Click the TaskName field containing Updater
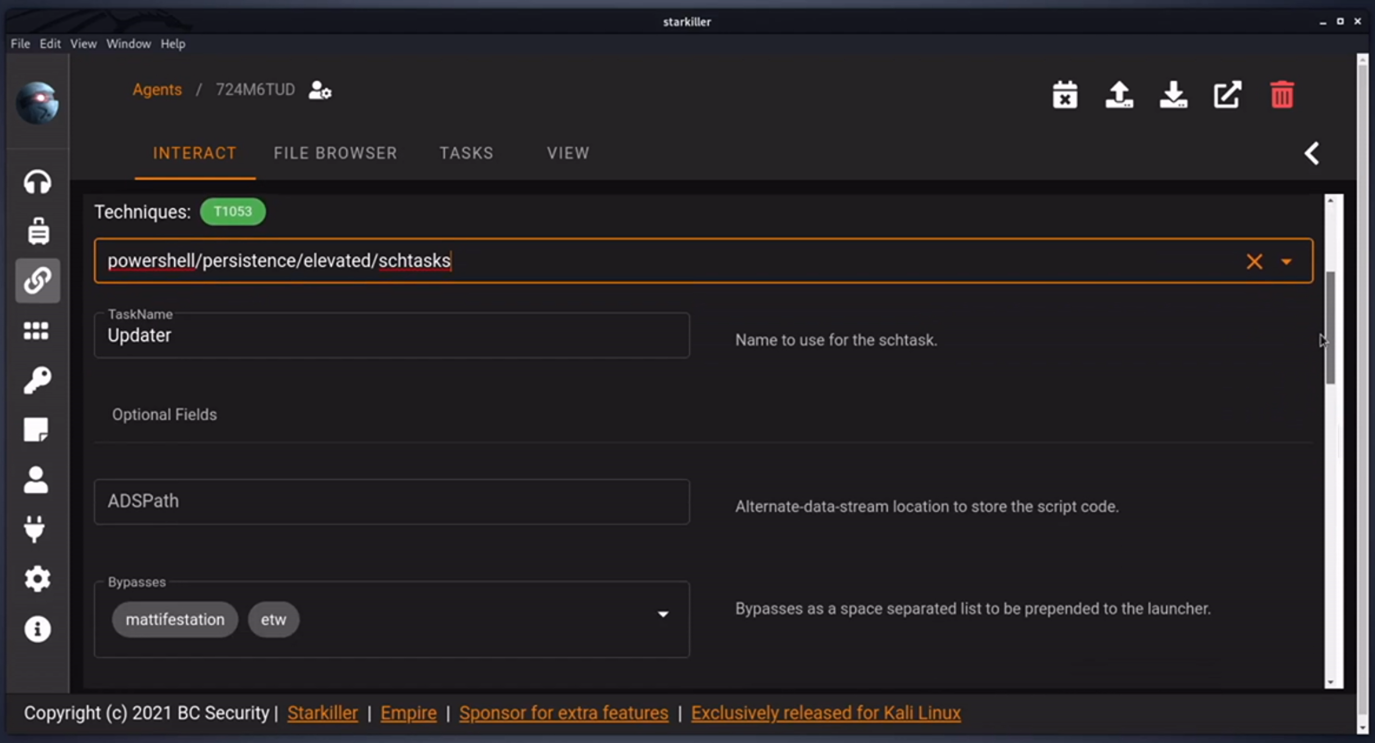The width and height of the screenshot is (1375, 743). click(392, 336)
